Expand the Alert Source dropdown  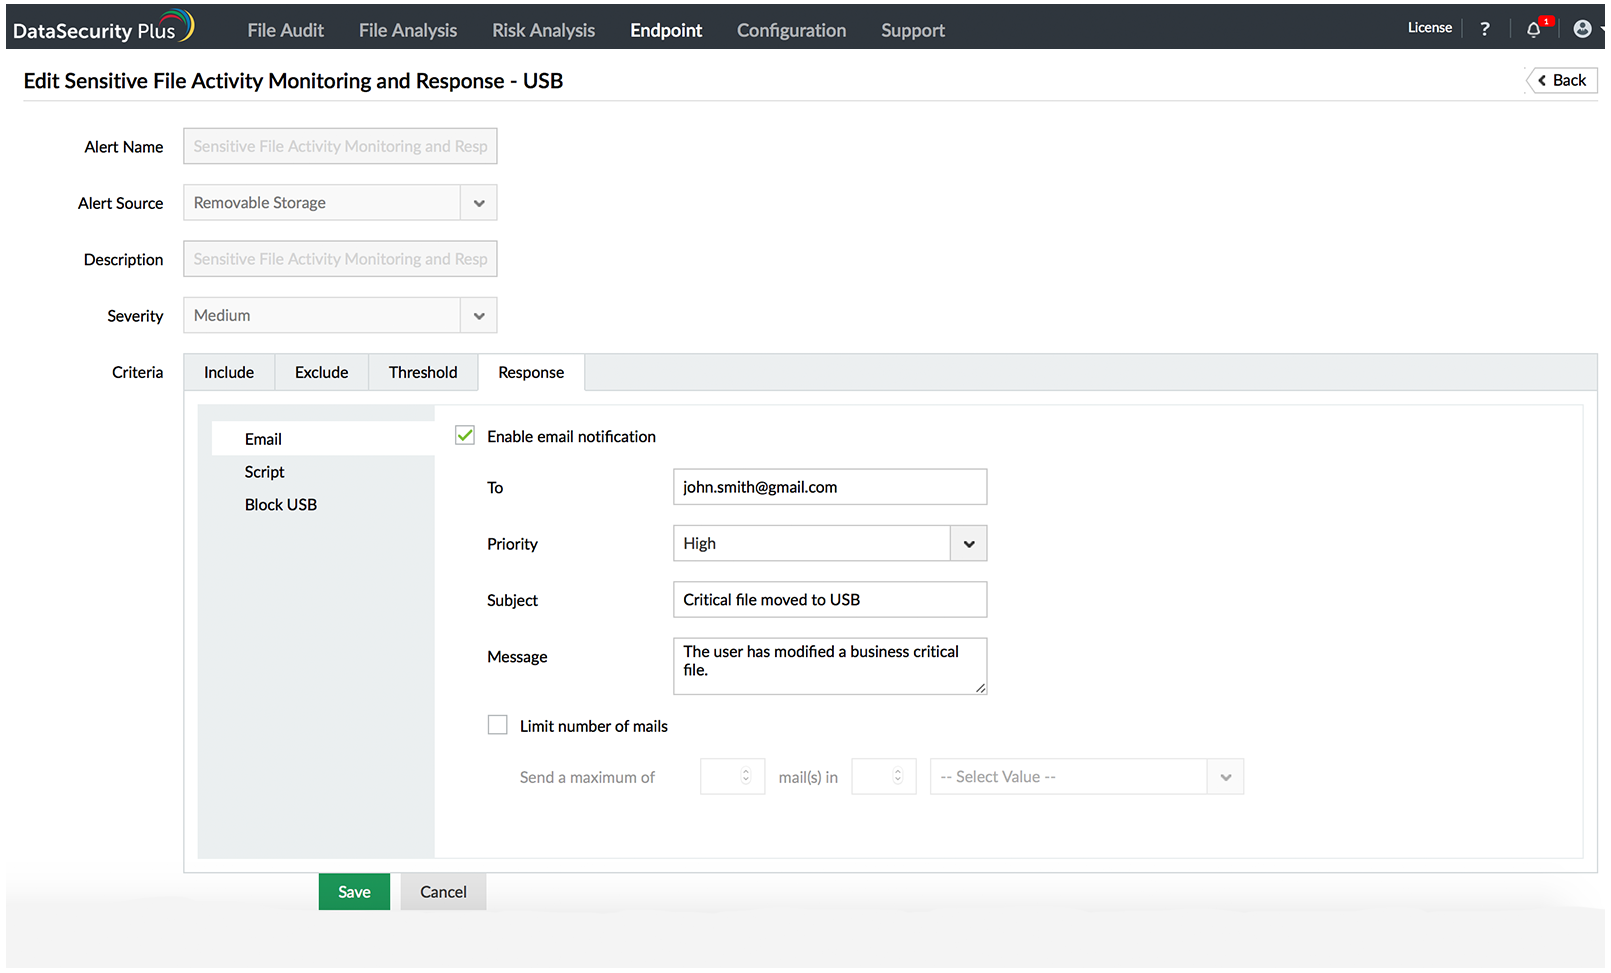pyautogui.click(x=479, y=203)
